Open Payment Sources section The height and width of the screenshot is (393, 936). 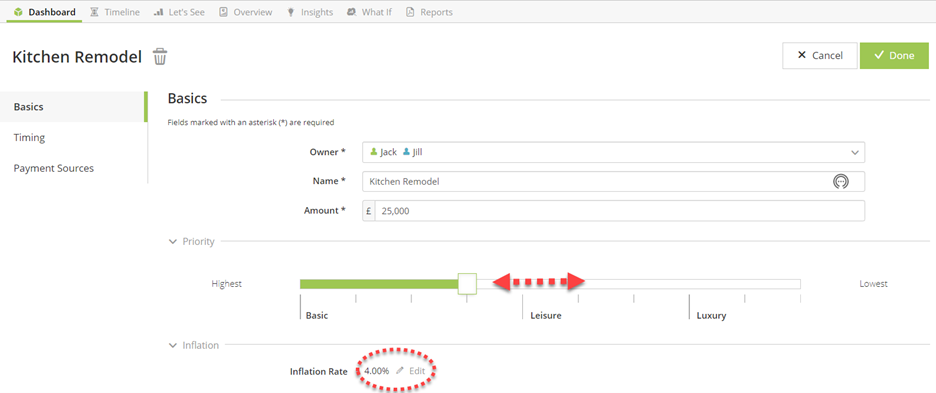(73, 168)
